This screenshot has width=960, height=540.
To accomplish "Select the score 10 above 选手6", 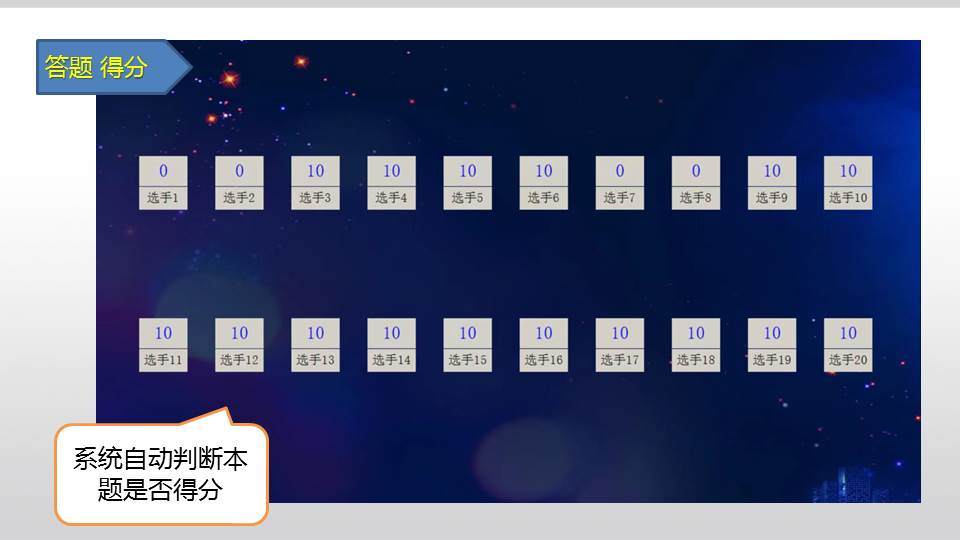I will 544,171.
